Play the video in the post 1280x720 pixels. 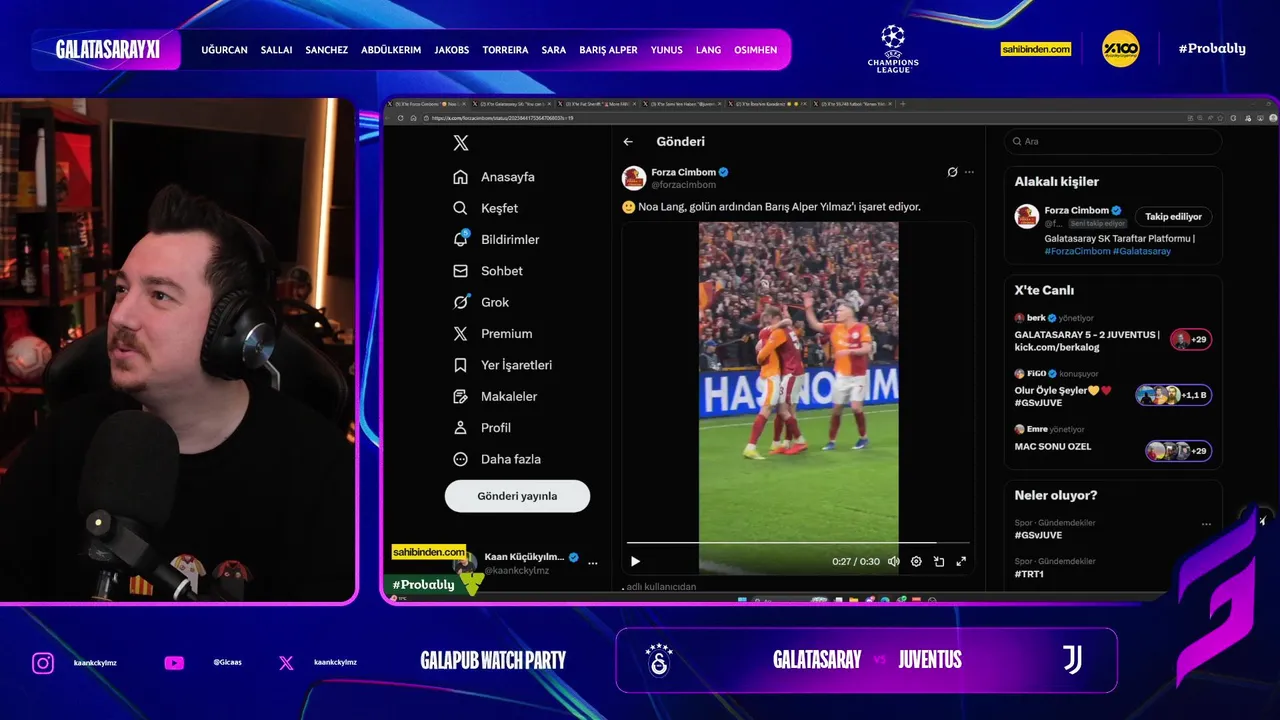point(635,562)
